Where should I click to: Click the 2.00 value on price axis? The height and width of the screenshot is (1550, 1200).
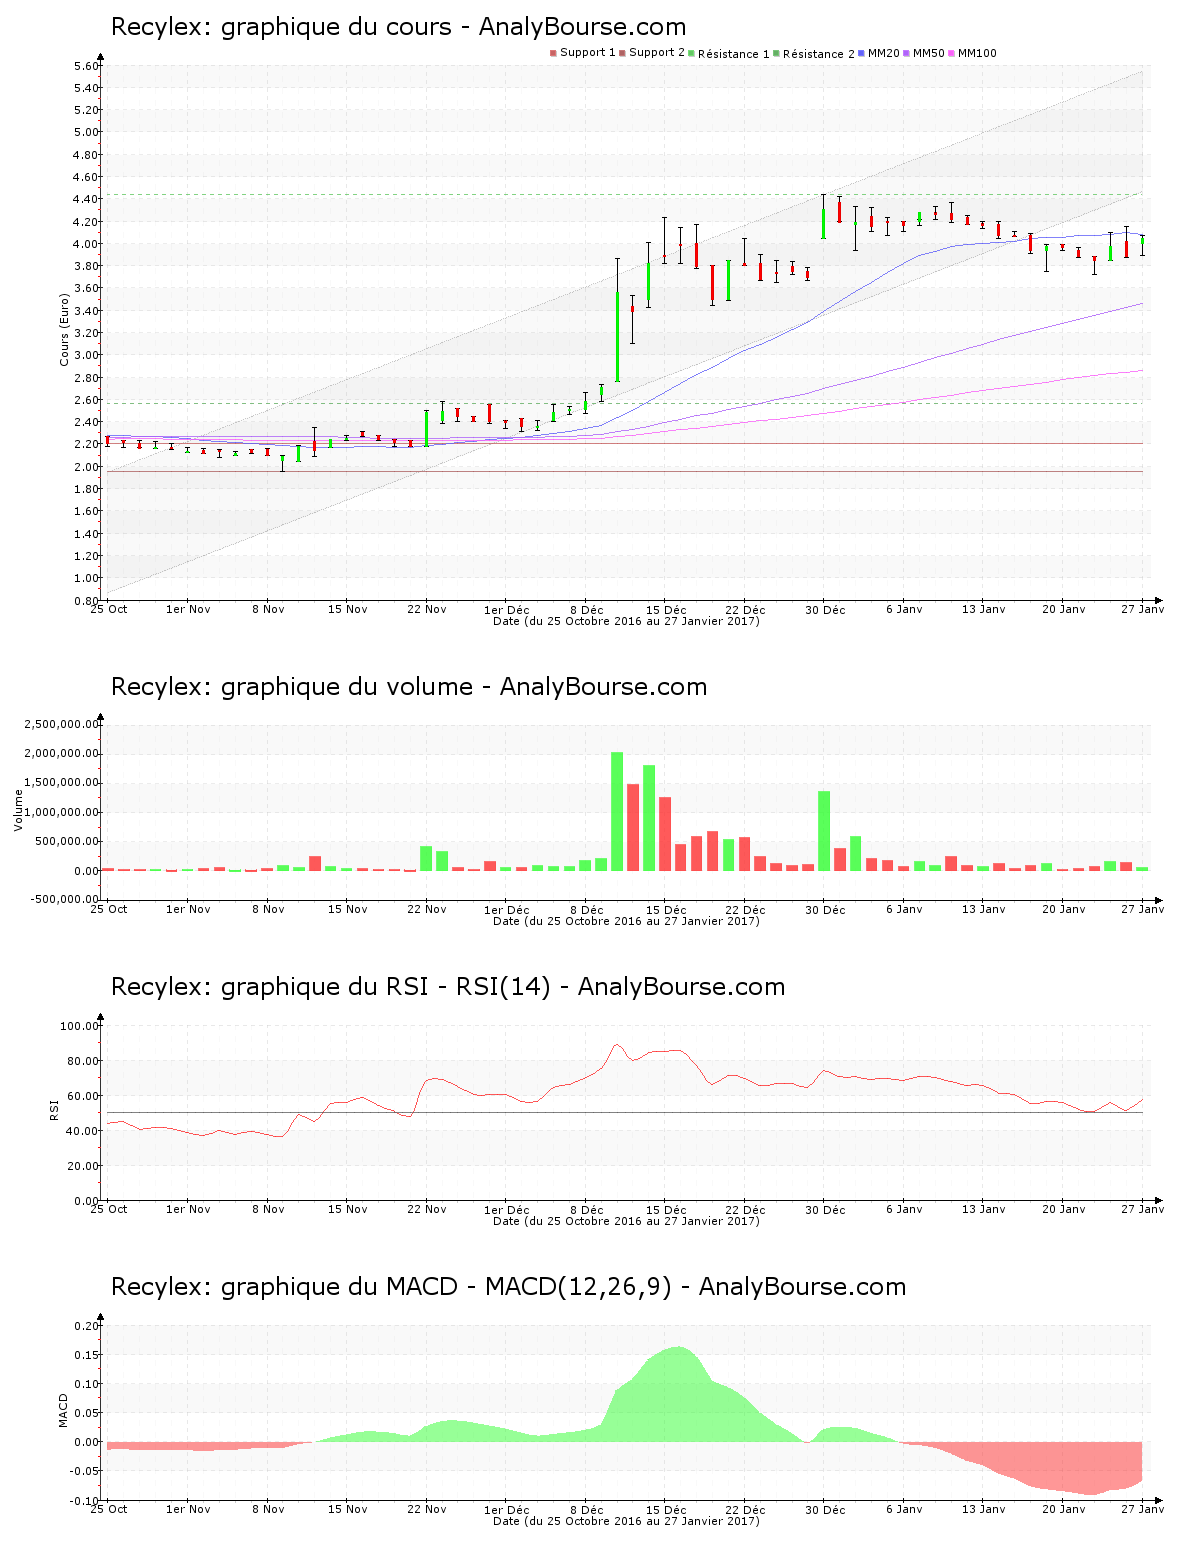coord(86,467)
